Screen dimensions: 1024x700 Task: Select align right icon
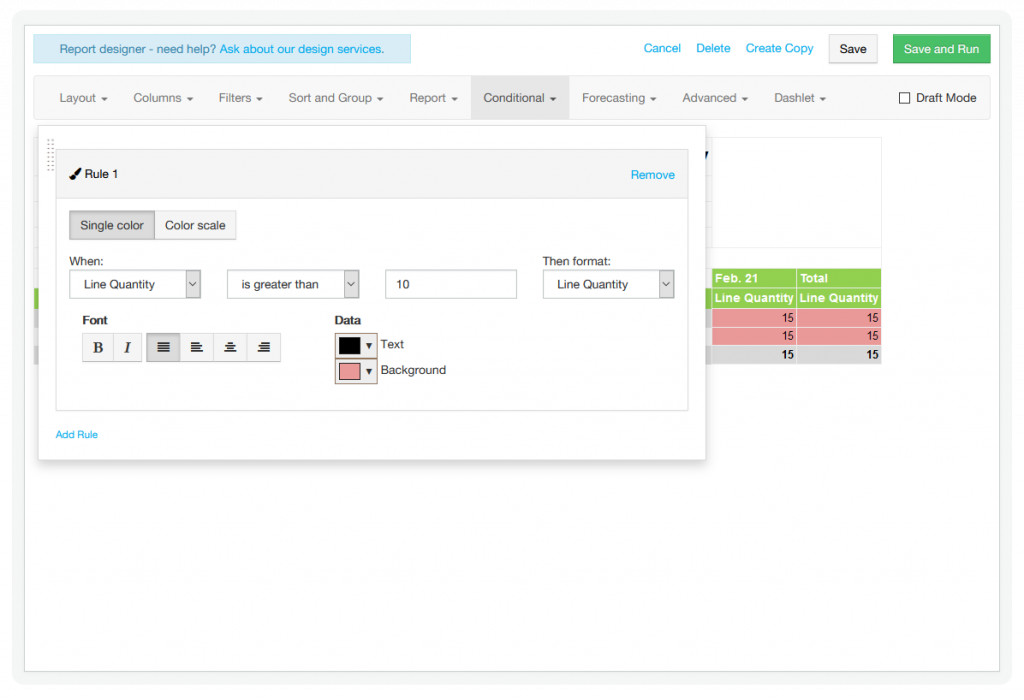pyautogui.click(x=264, y=347)
